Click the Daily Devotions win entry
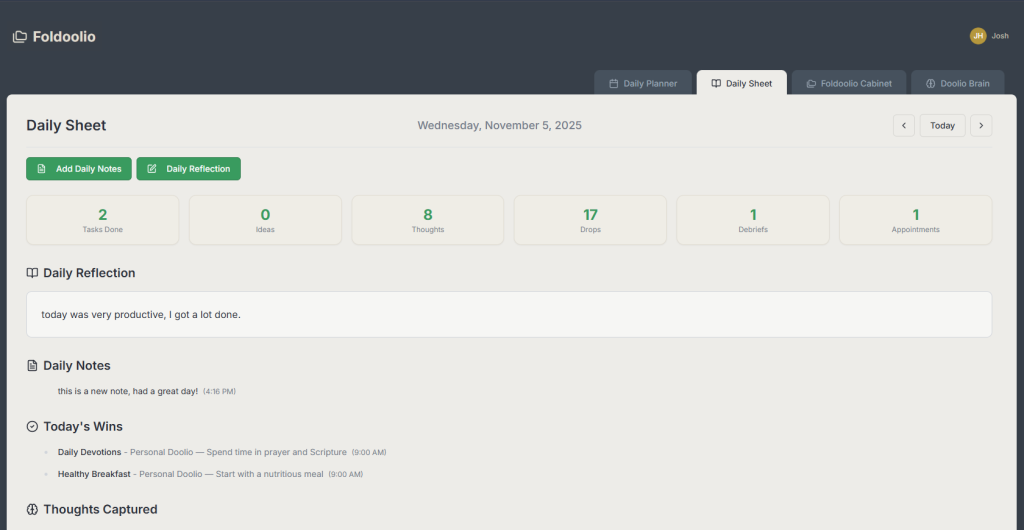1024x530 pixels. [90, 453]
